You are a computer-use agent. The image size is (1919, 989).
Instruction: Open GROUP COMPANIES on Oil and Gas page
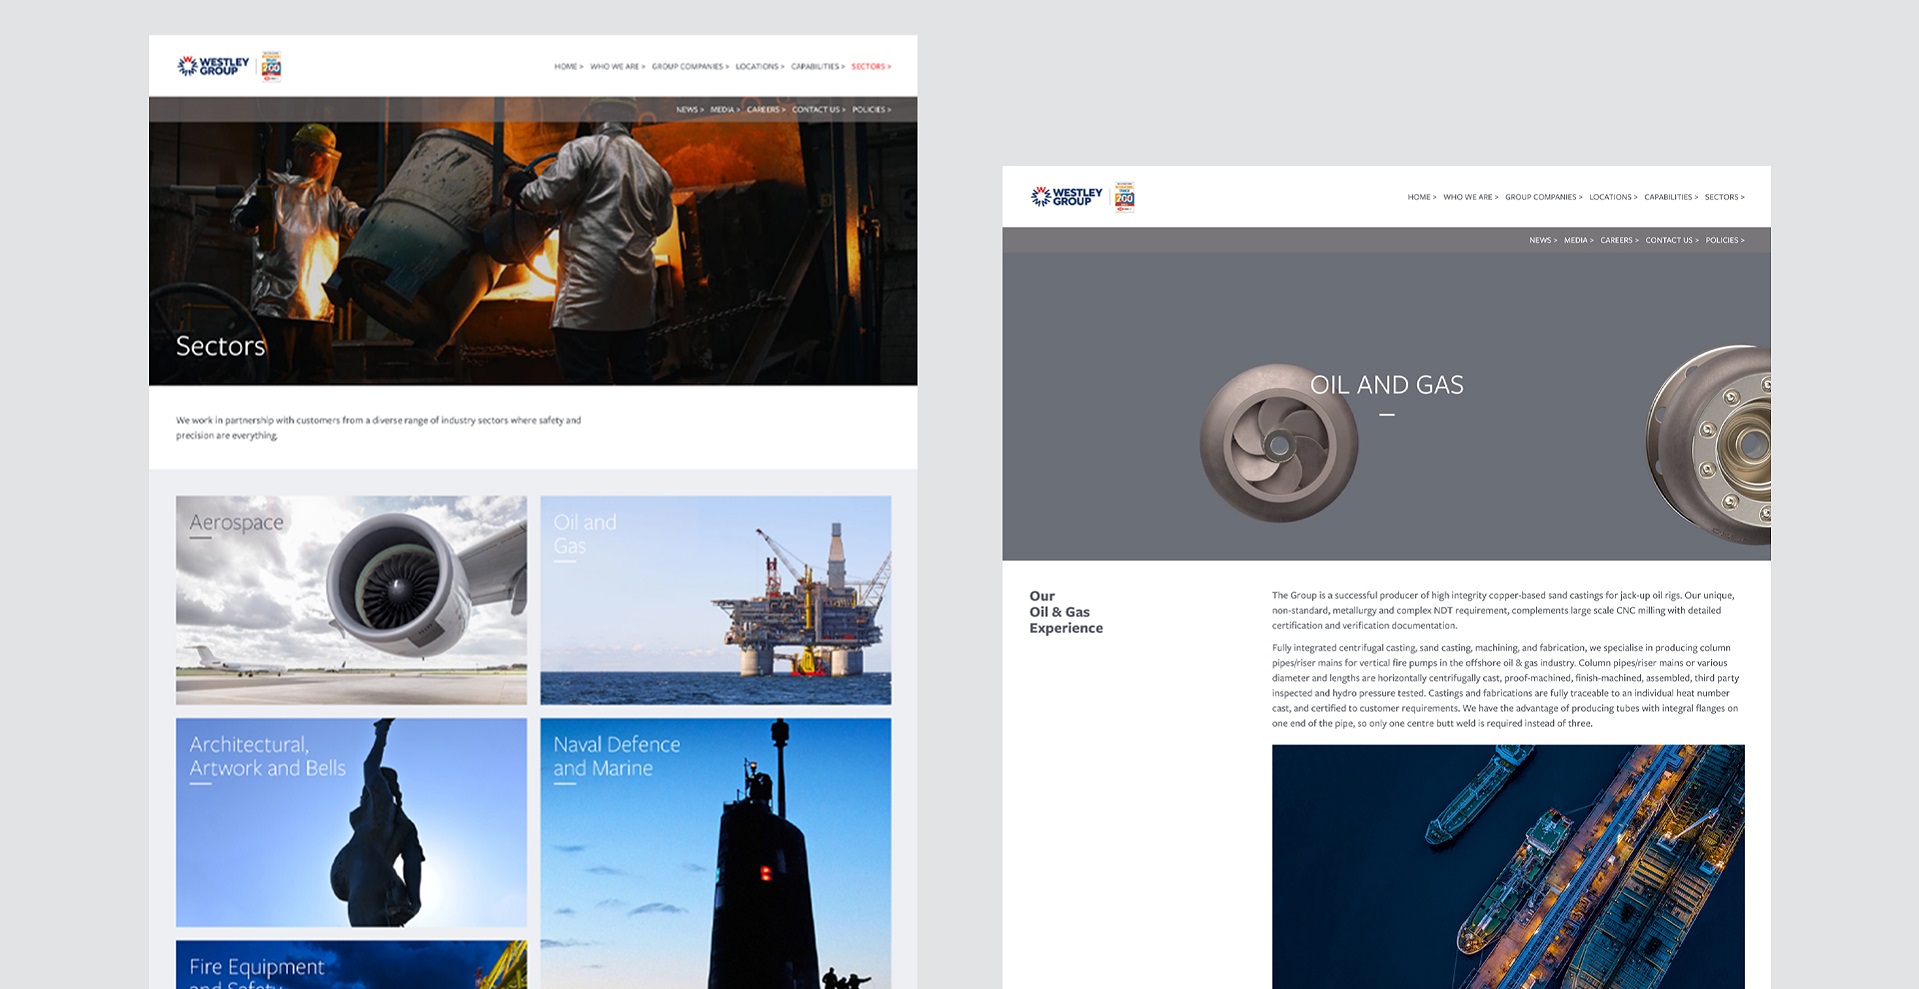(x=1544, y=197)
